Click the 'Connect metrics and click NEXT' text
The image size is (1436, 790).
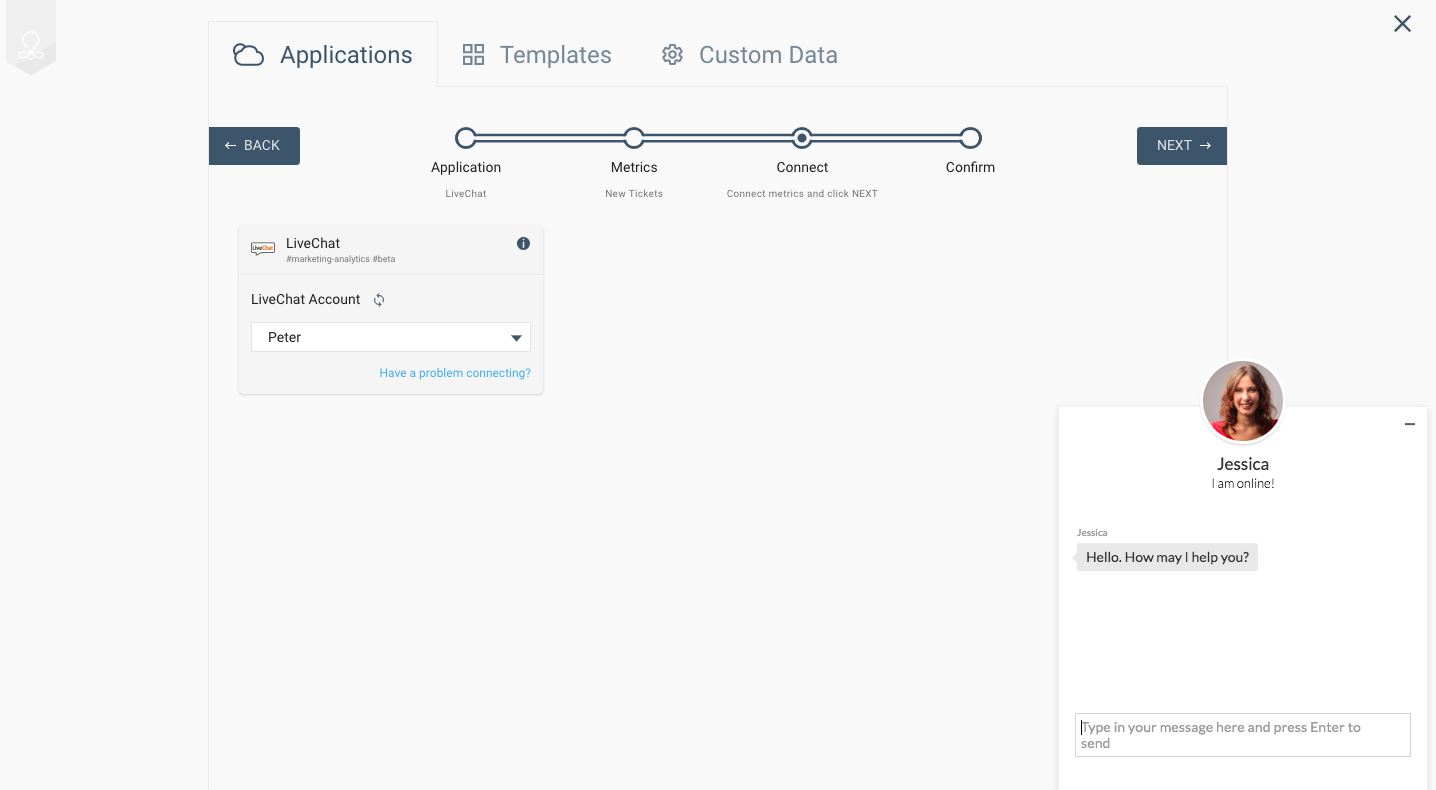coord(802,194)
